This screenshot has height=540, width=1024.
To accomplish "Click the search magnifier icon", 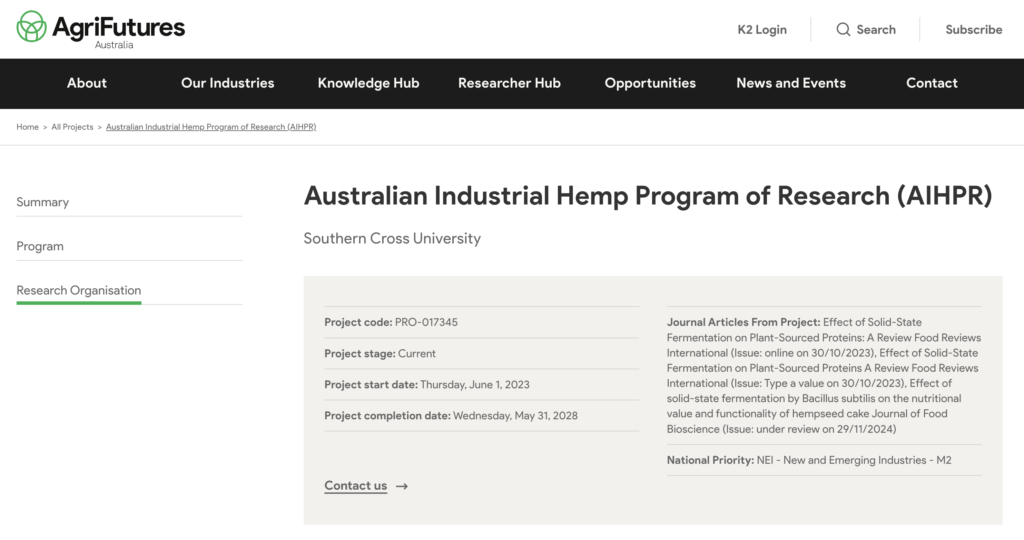I will pyautogui.click(x=843, y=30).
